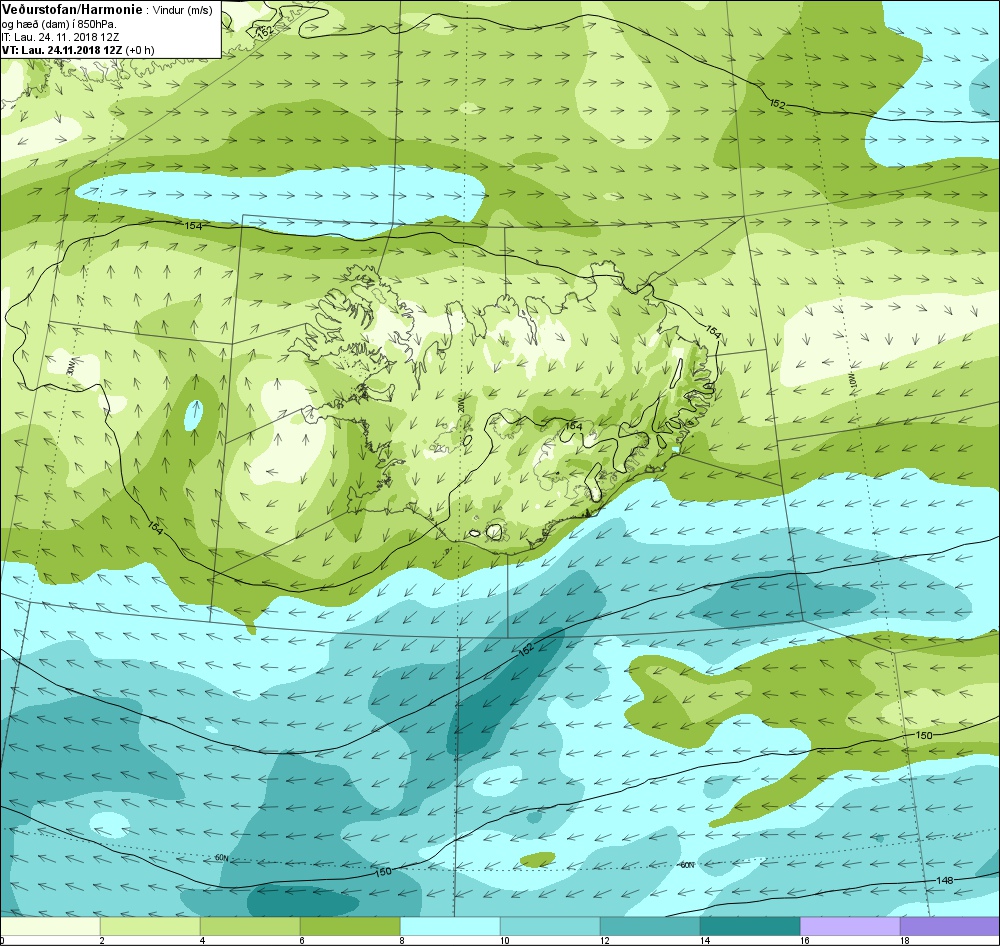This screenshot has width=1000, height=946.
Task: Click the '154' contour label on the southeast Iceland glacier
Action: [x=574, y=425]
